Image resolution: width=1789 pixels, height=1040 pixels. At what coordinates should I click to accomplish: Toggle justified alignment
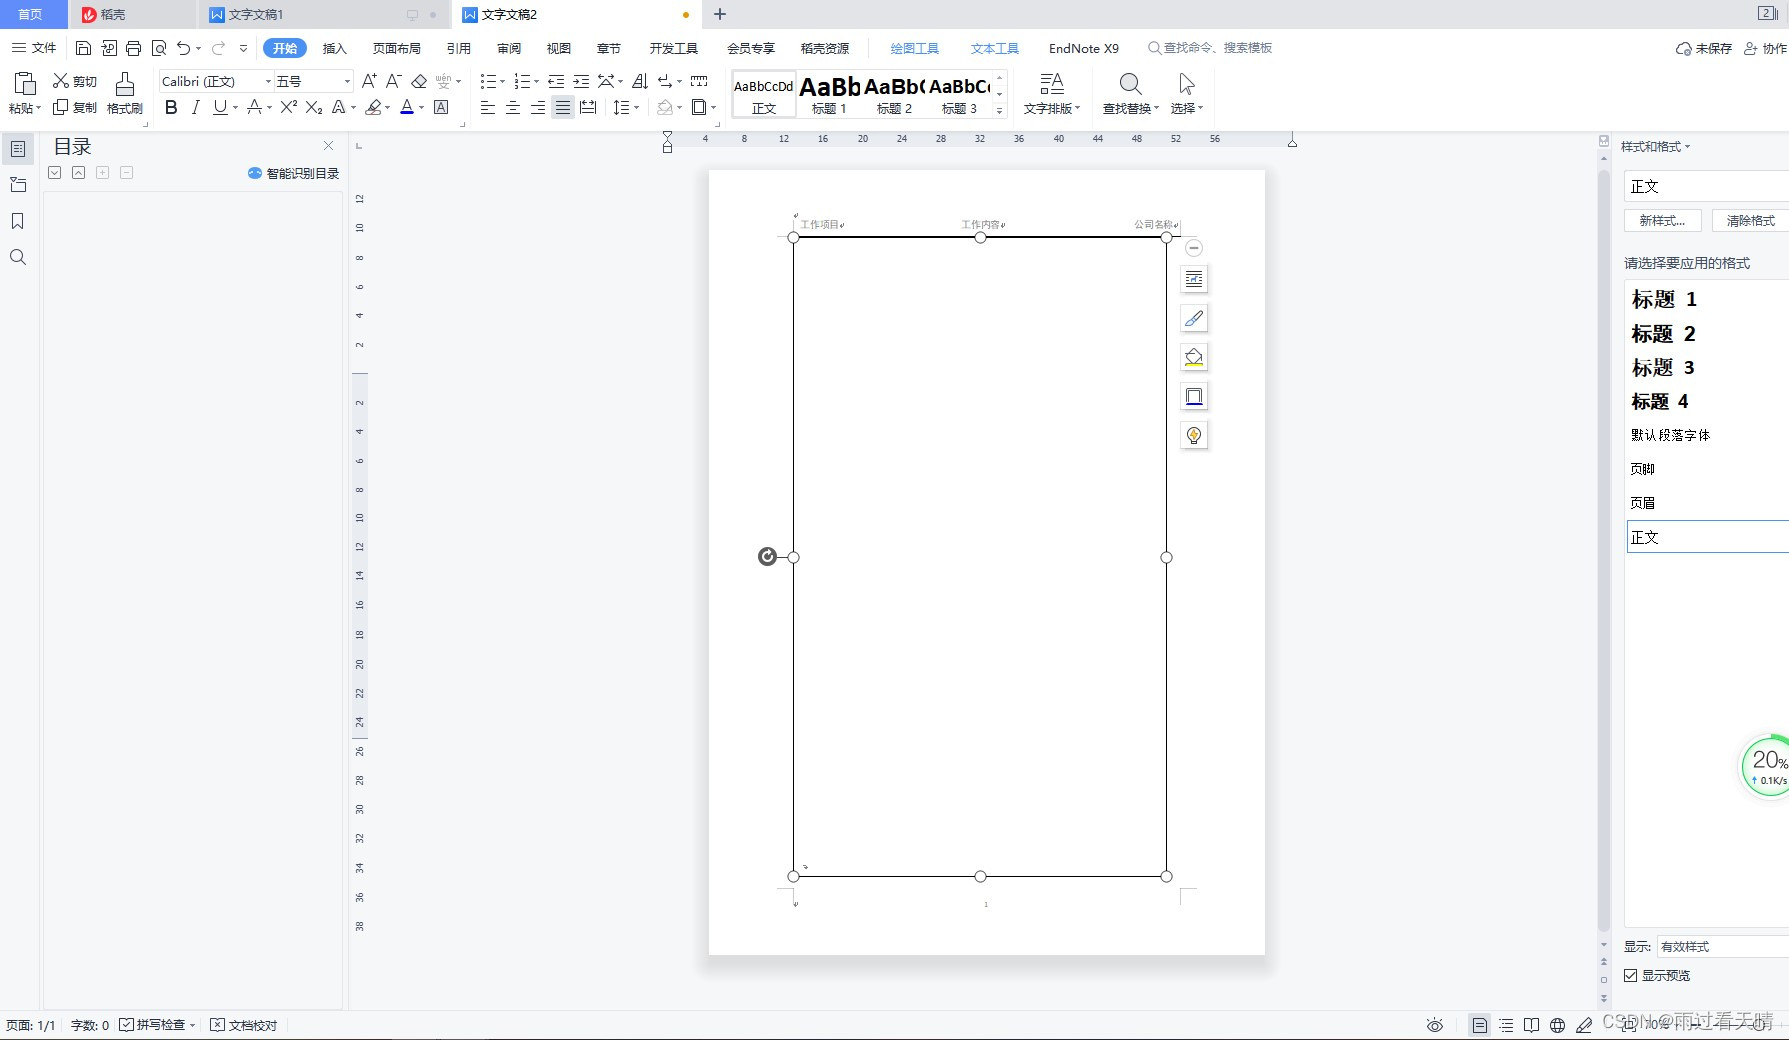(x=563, y=107)
